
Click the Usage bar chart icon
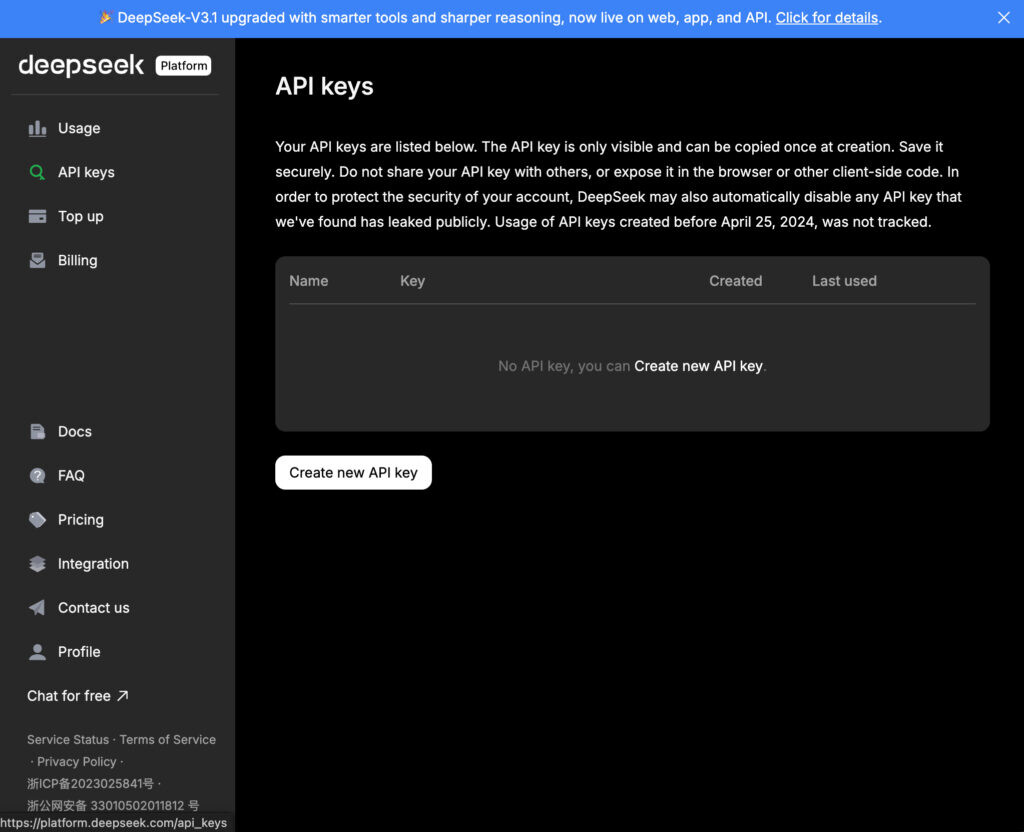(37, 128)
